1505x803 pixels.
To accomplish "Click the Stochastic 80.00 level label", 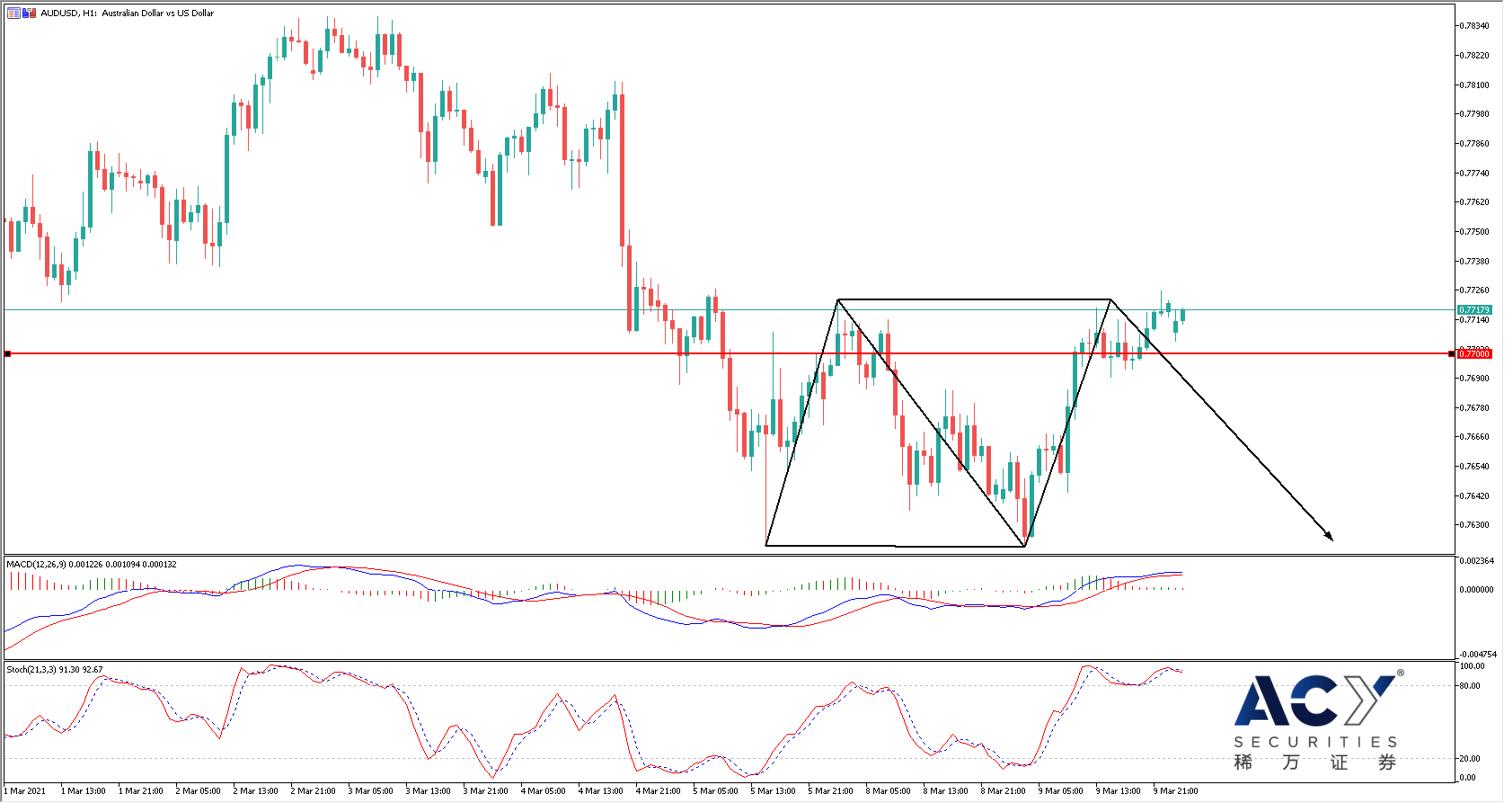I will (1471, 686).
